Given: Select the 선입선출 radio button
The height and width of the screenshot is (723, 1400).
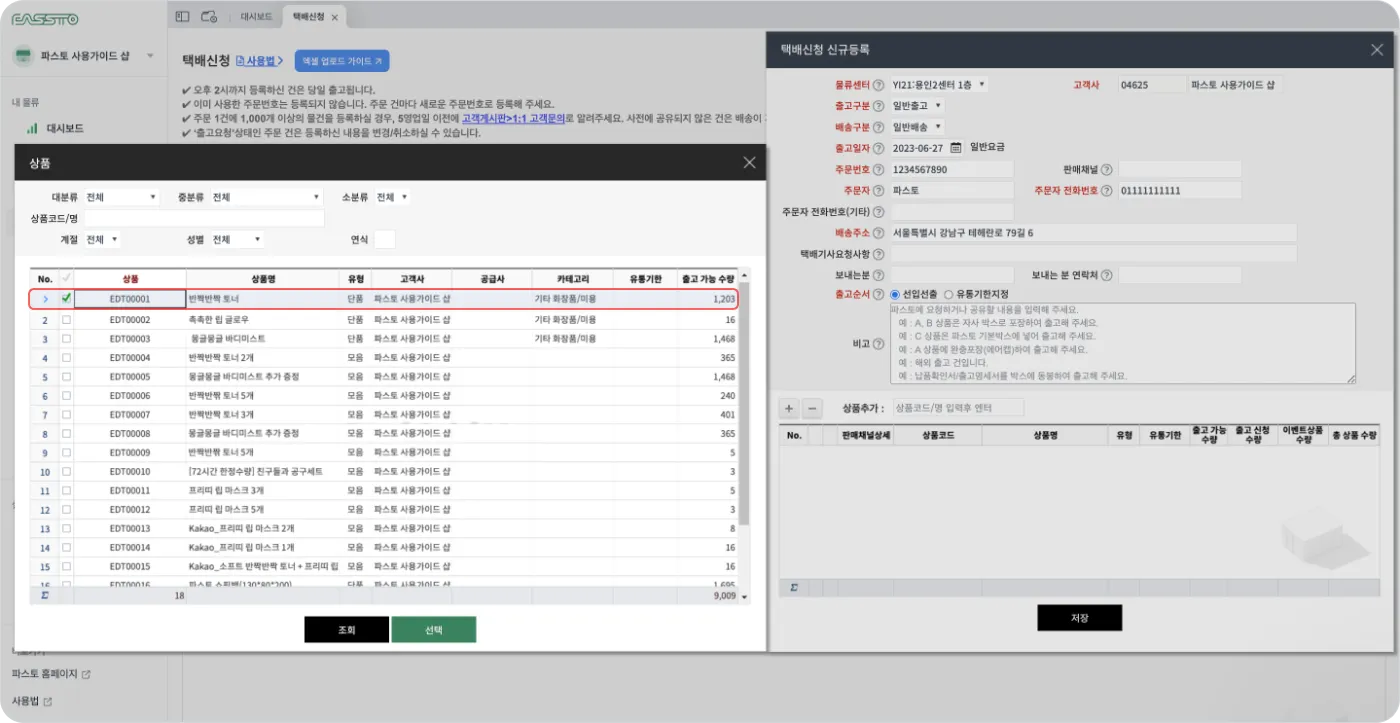Looking at the screenshot, I should tap(895, 295).
